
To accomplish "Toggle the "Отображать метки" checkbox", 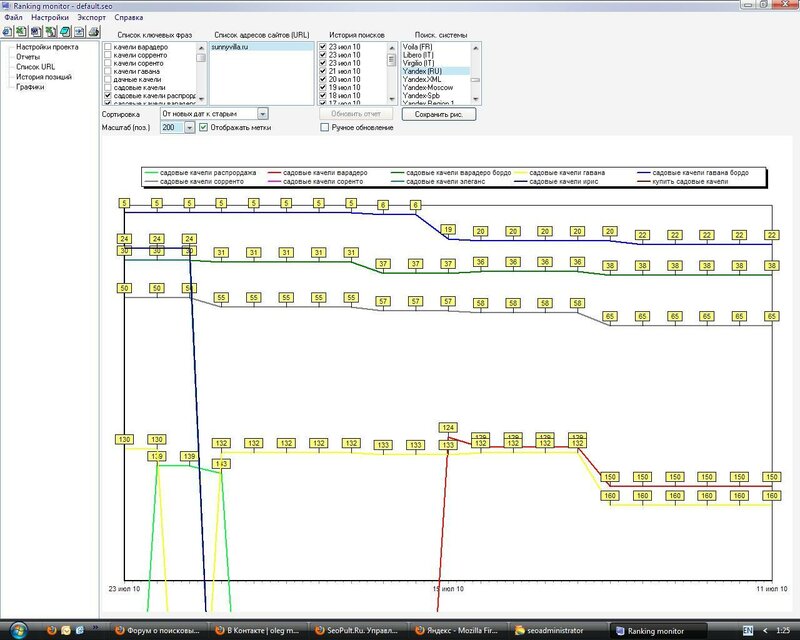I will [x=205, y=128].
